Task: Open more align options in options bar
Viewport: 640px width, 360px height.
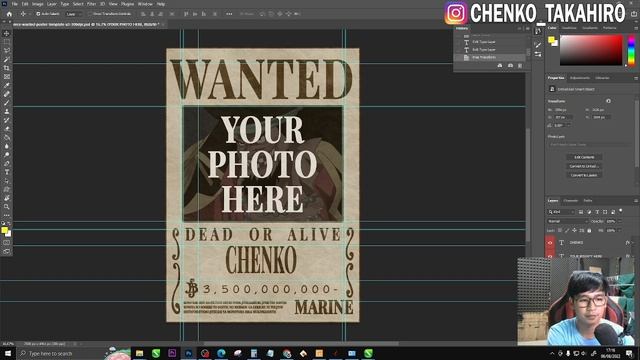Action: [x=229, y=14]
